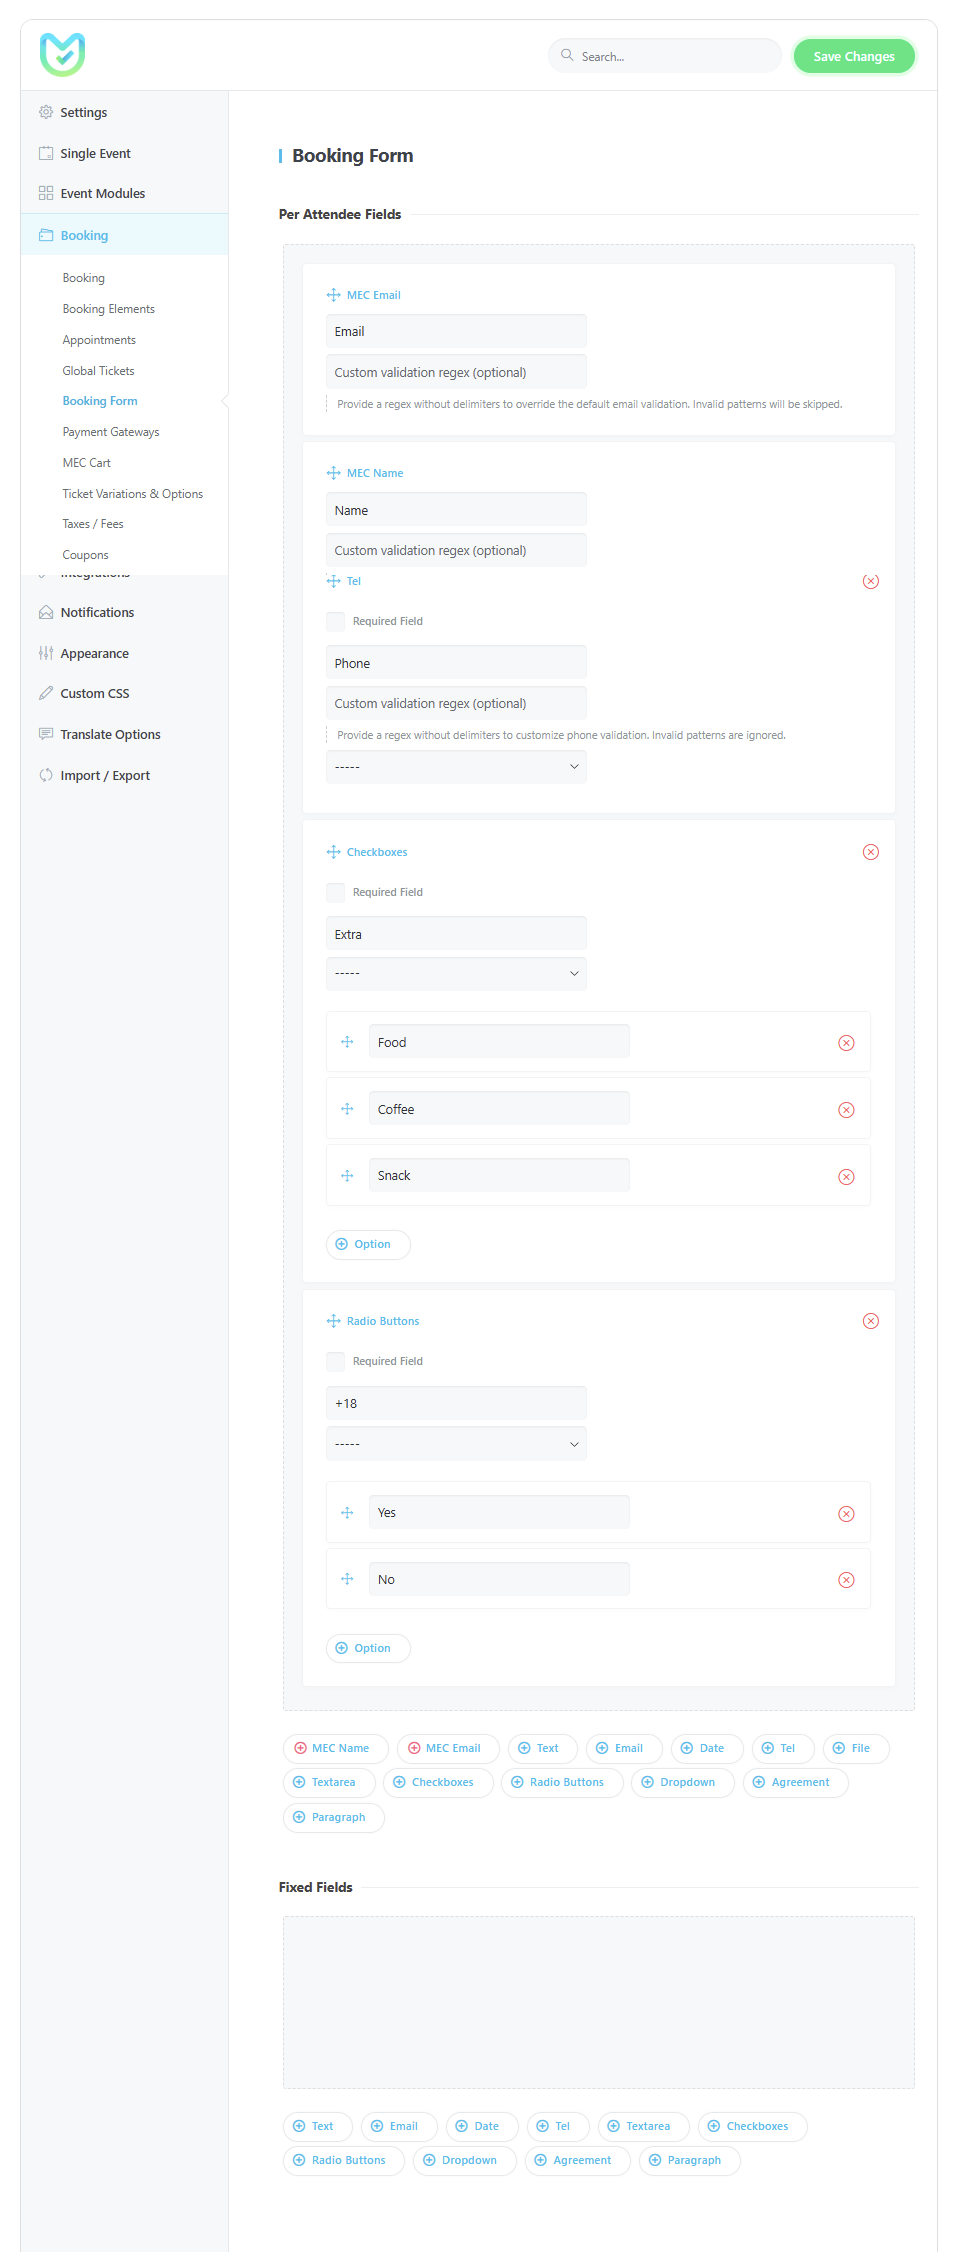
Task: Open the dropdown below the Phone field
Action: [x=456, y=767]
